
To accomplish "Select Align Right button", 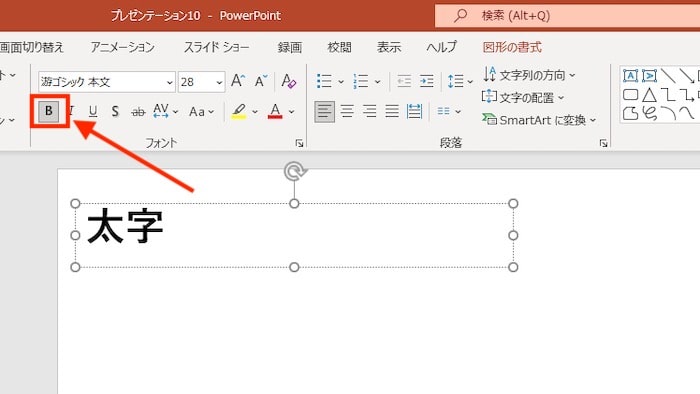I will [370, 111].
